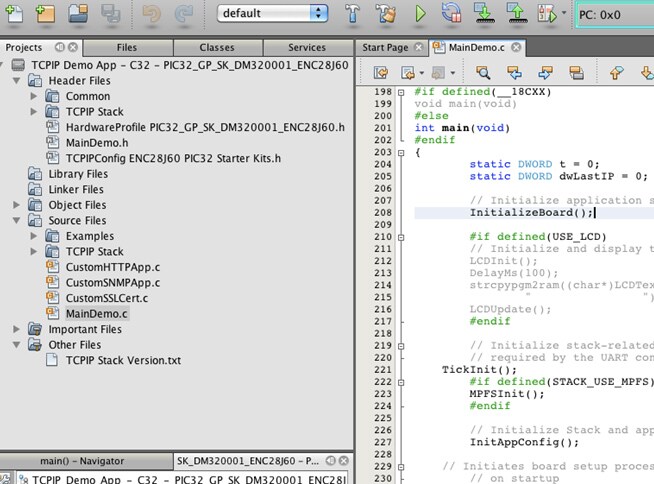The image size is (654, 484).
Task: Click Make and Program Device green down-arrow icon
Action: pos(484,13)
